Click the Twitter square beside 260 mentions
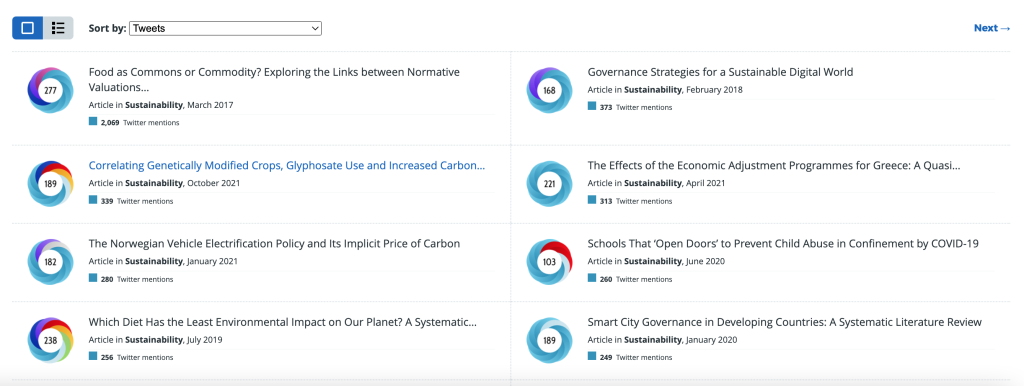The width and height of the screenshot is (1024, 386). 592,278
